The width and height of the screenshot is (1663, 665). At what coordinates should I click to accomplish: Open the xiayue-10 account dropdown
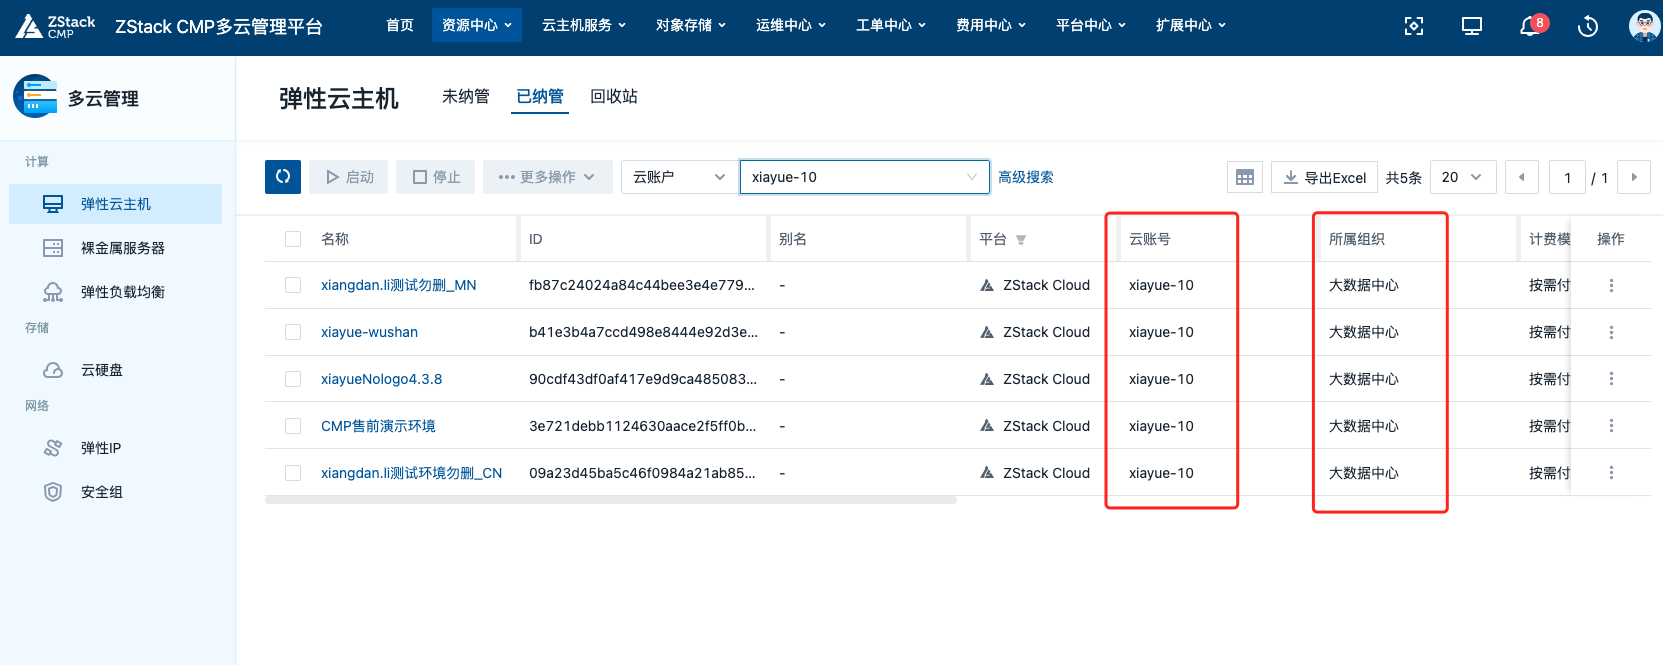pos(864,177)
